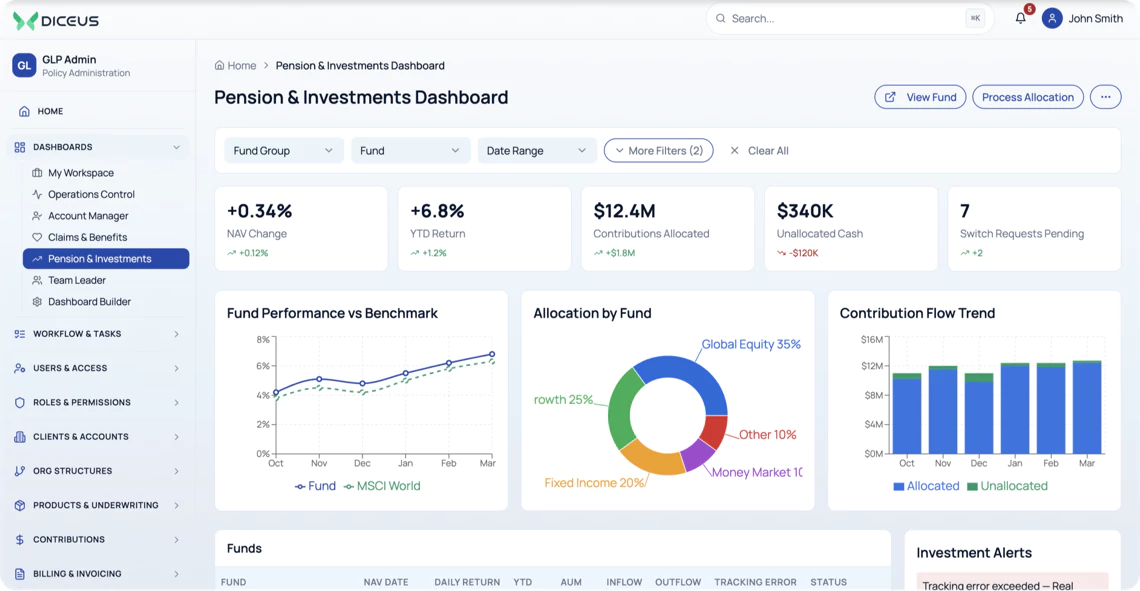This screenshot has height=591, width=1140.
Task: Click the Contributions dollar icon
Action: point(20,539)
